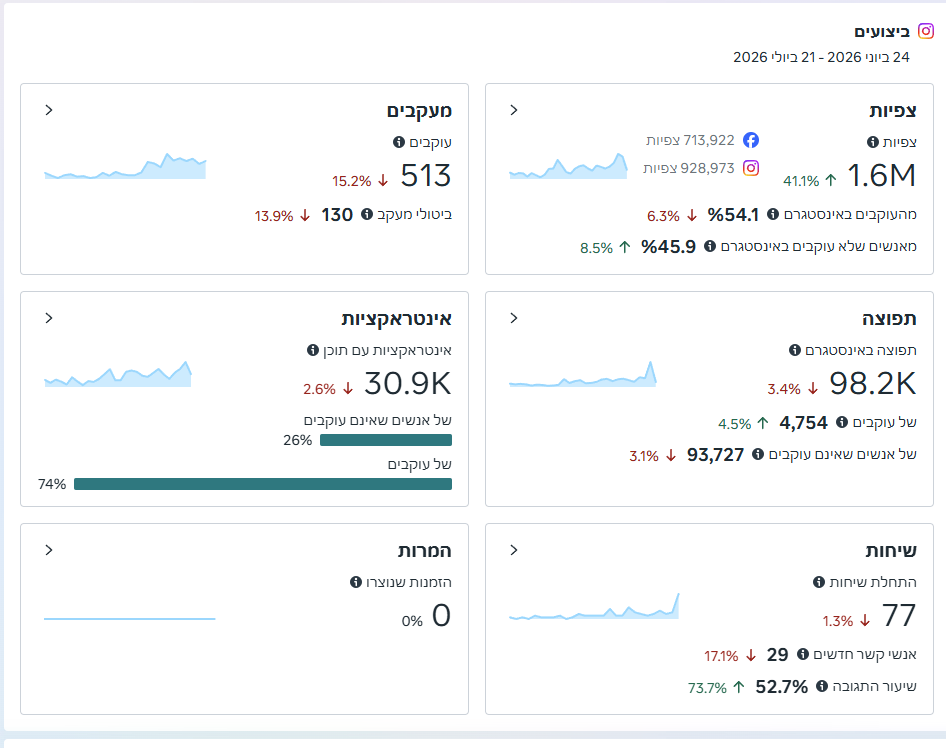Screen dimensions: 946x748
Task: Click the שיחות card title
Action: pos(891,551)
